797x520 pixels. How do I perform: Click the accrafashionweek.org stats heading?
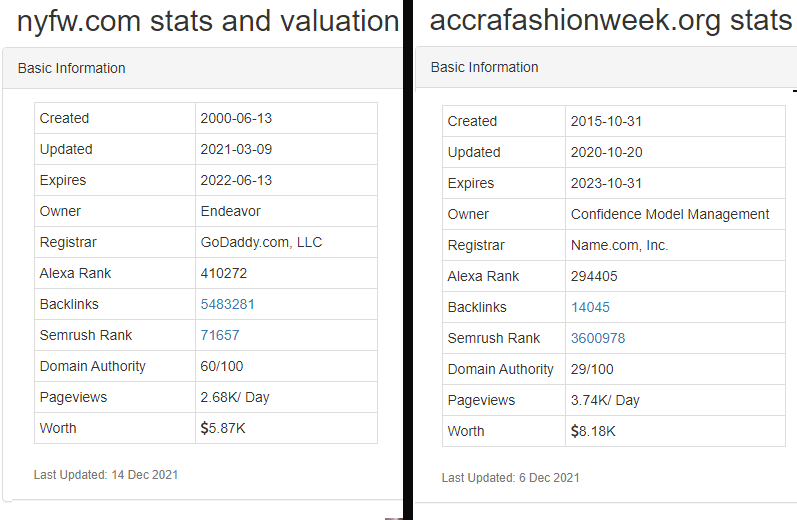tap(610, 20)
